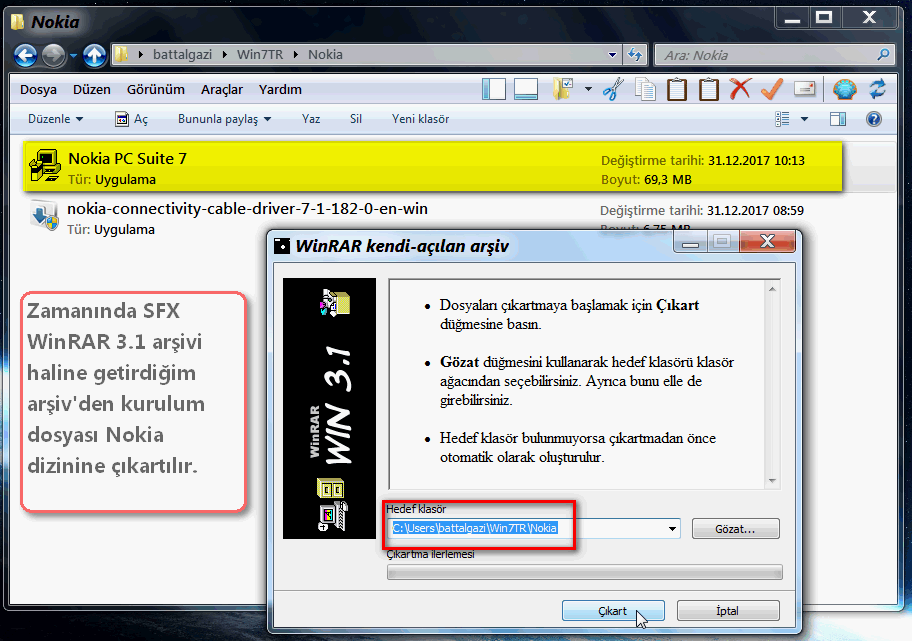The height and width of the screenshot is (641, 912).
Task: Expand the breadcrumb arrow after battalgazi
Action: point(225,55)
